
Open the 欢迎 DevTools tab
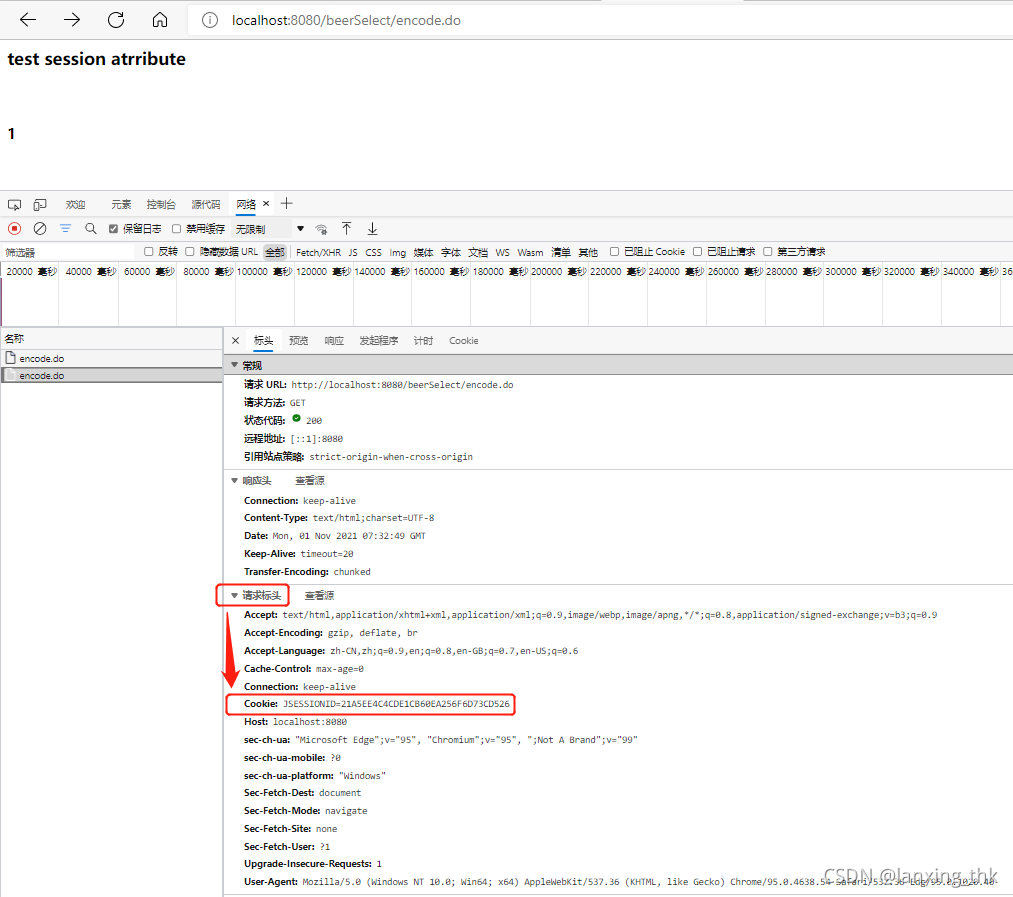(76, 205)
